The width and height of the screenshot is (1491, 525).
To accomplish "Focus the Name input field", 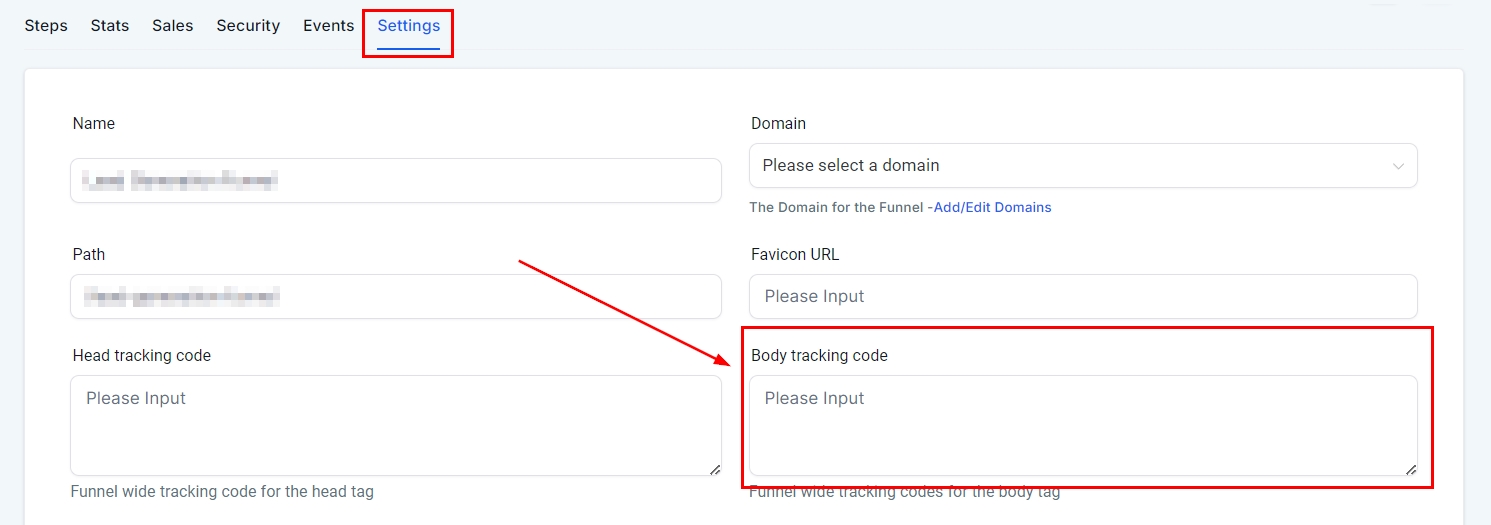I will pos(395,181).
